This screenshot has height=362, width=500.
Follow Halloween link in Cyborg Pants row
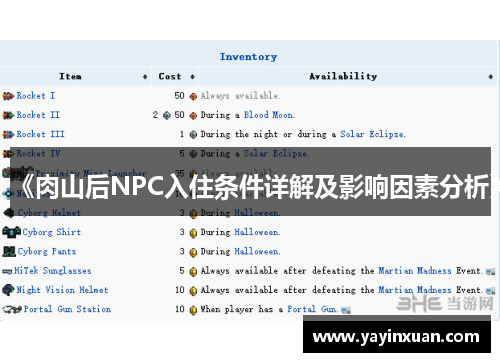pyautogui.click(x=257, y=251)
